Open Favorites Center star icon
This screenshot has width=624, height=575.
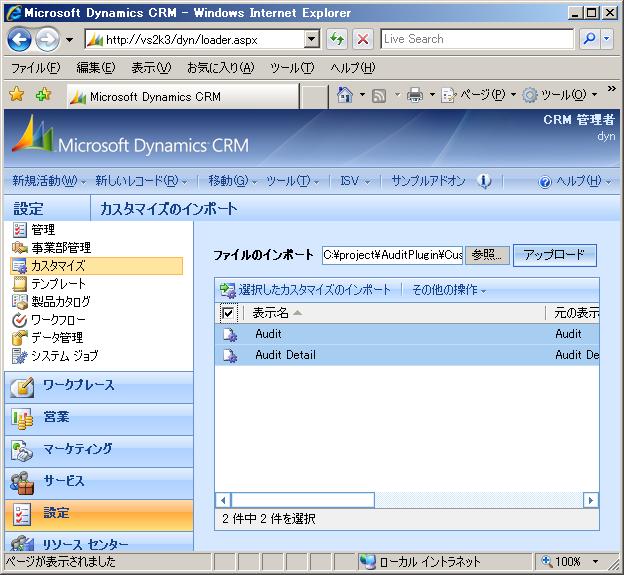17,95
